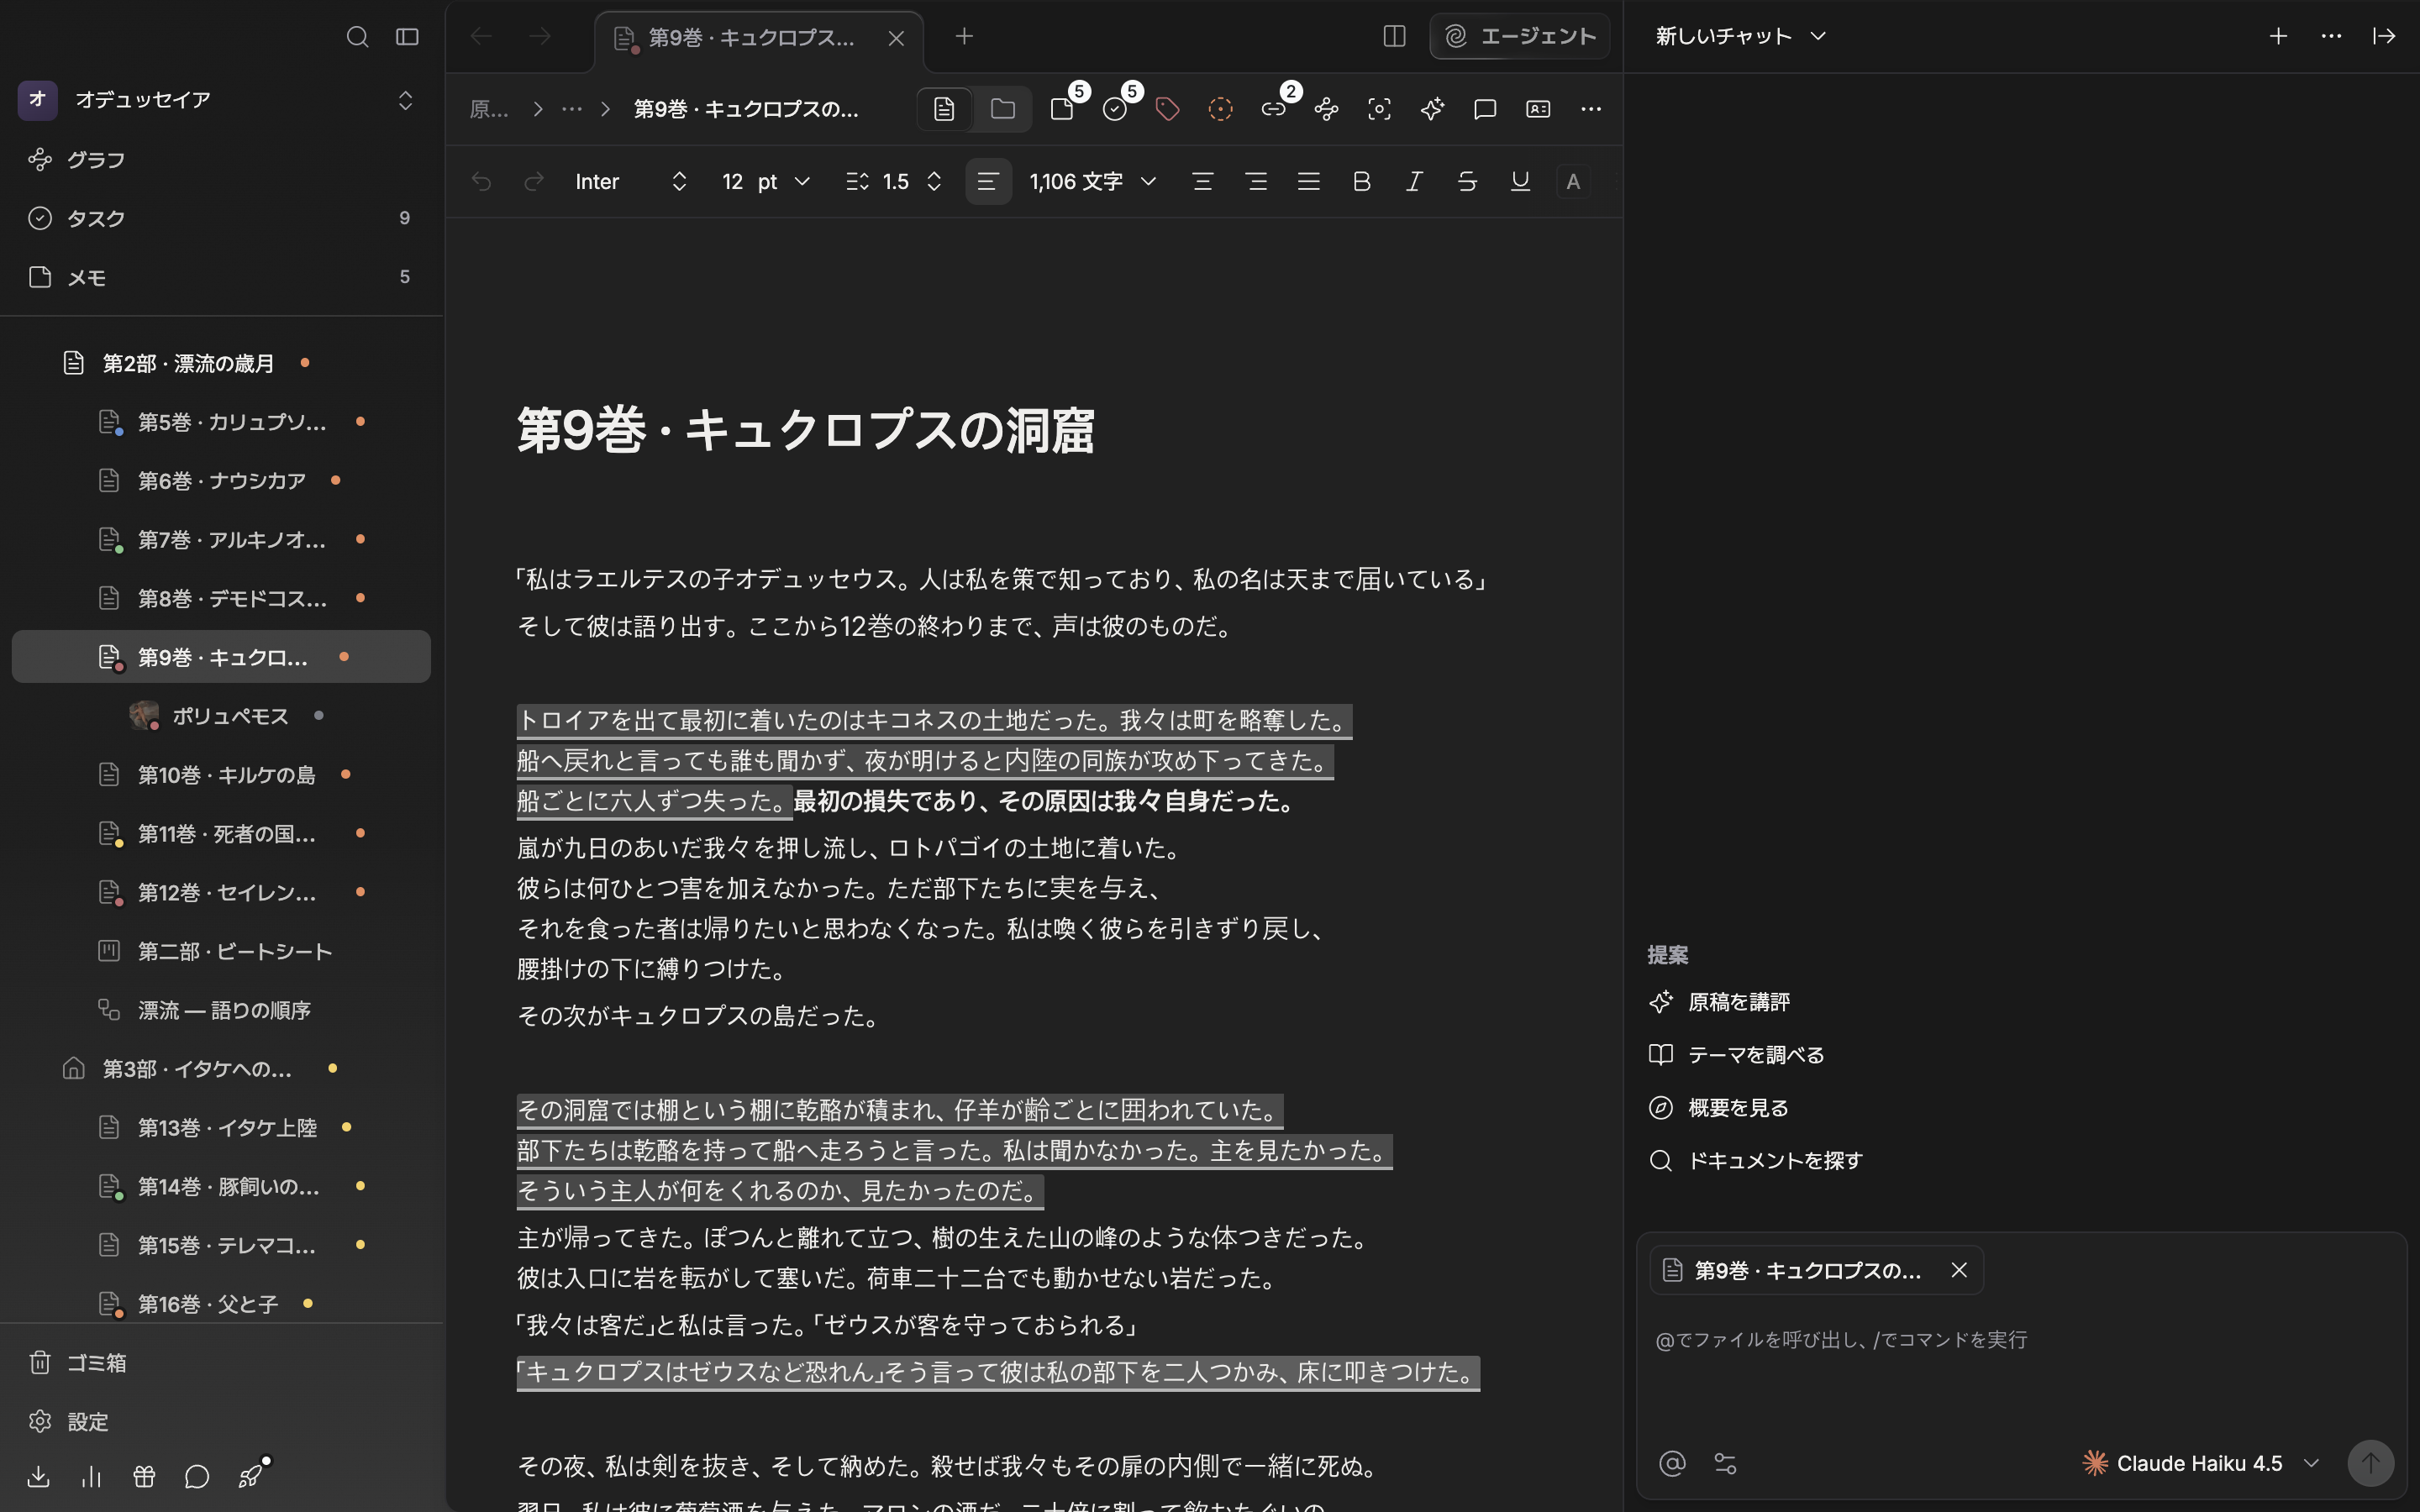This screenshot has height=1512, width=2420.
Task: Remove the attached 第9巻 file chip
Action: 1959,1270
